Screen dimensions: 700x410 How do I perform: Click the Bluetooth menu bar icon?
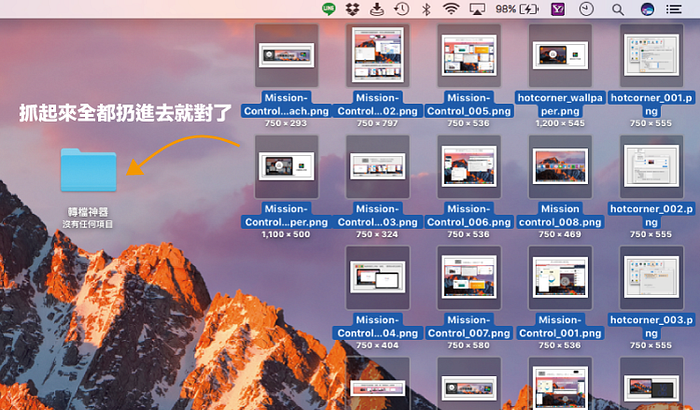tap(426, 9)
